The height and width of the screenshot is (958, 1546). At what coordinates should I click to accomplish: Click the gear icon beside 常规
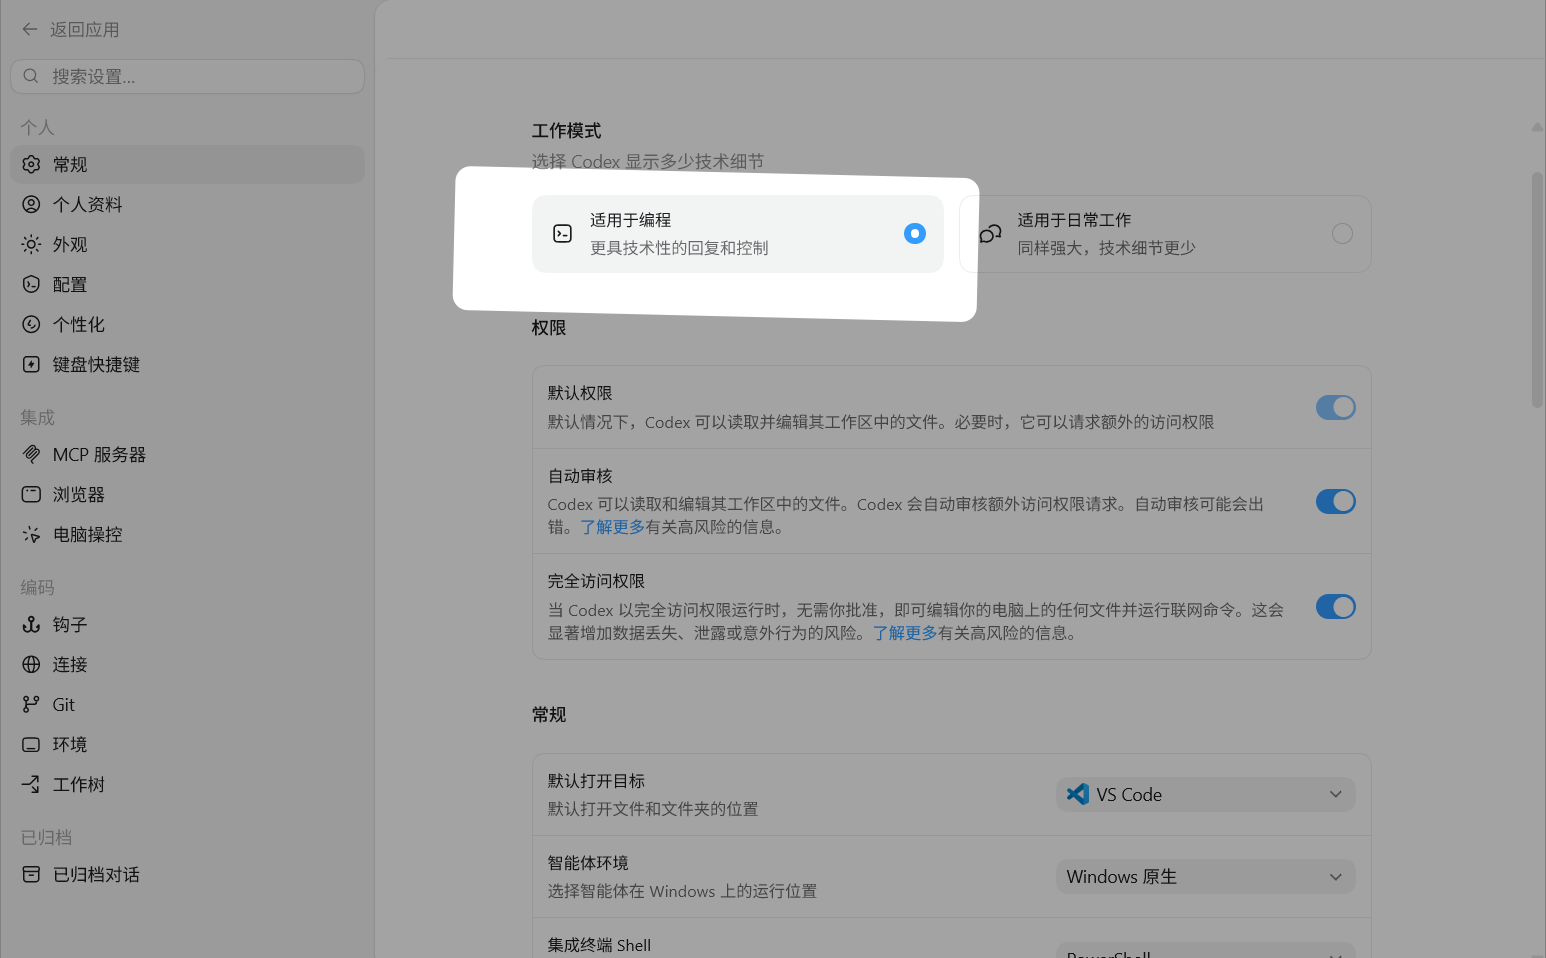[x=31, y=164]
